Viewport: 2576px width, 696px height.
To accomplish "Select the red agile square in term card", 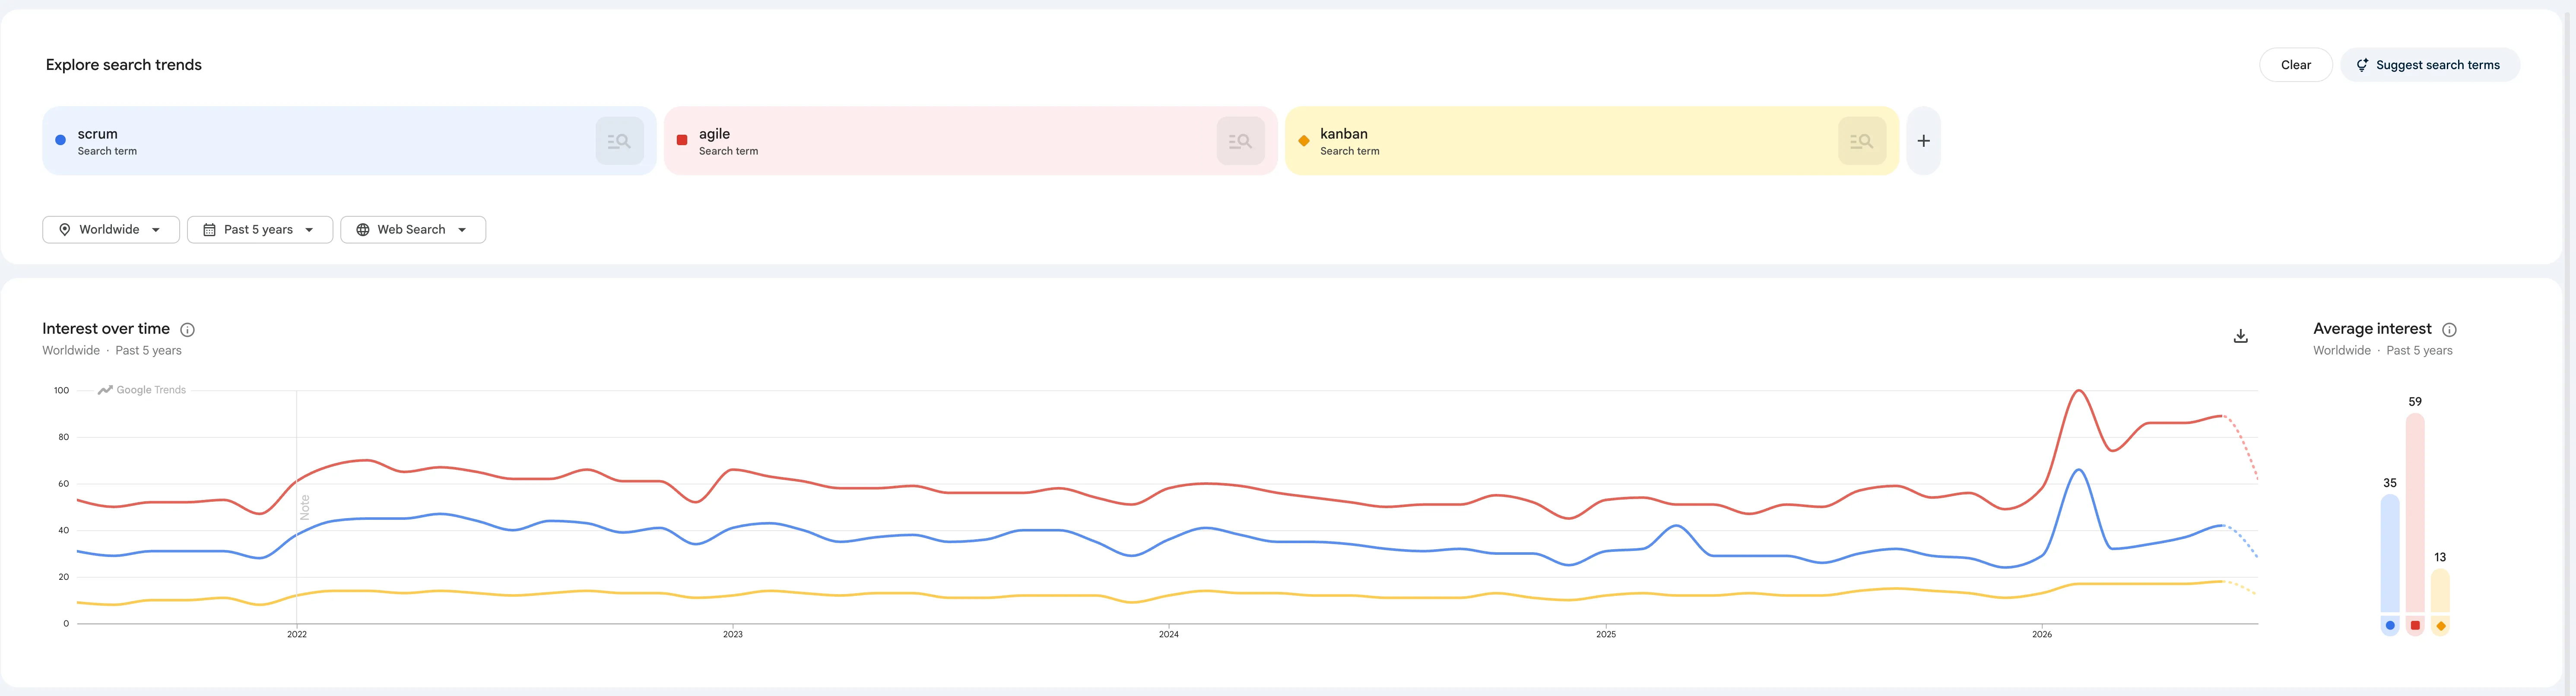I will [x=682, y=140].
